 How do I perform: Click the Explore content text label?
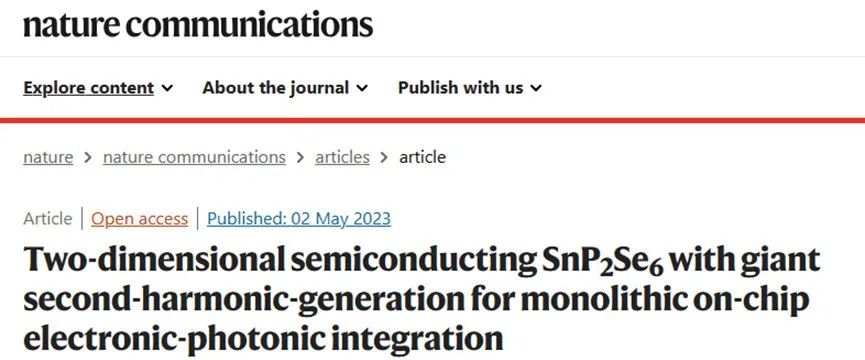point(88,88)
